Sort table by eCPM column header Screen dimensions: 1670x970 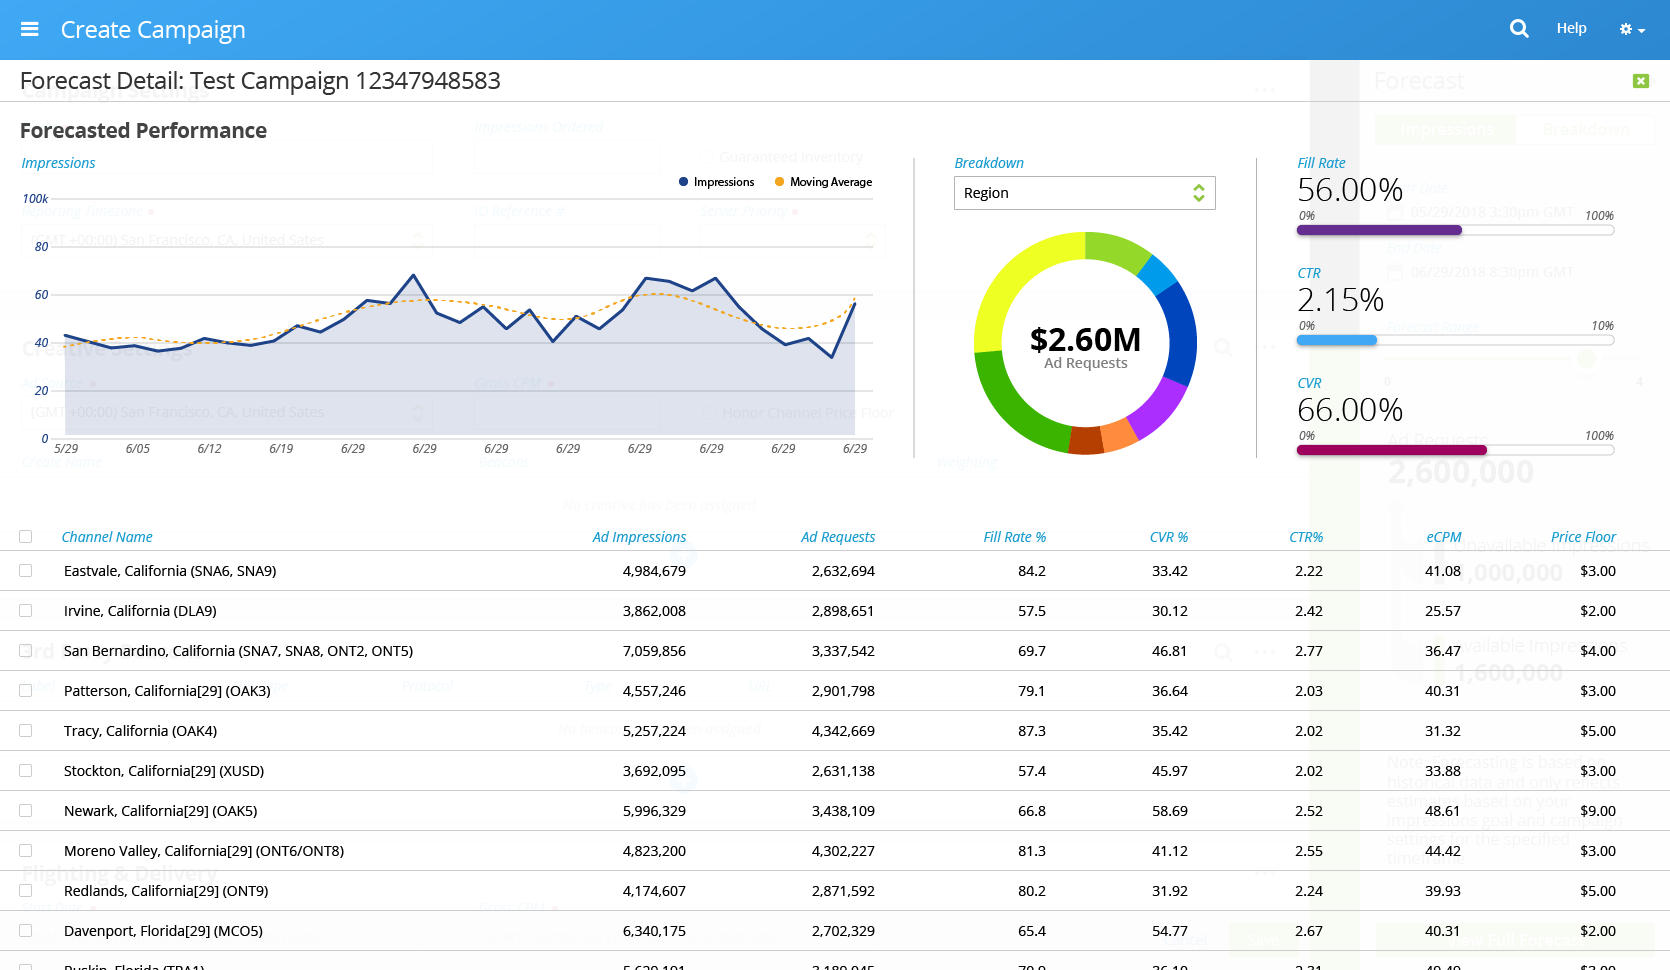click(x=1443, y=537)
